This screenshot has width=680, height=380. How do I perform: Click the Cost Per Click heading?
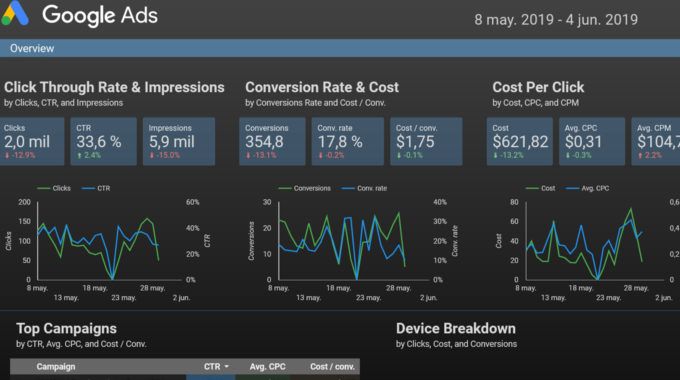click(538, 87)
